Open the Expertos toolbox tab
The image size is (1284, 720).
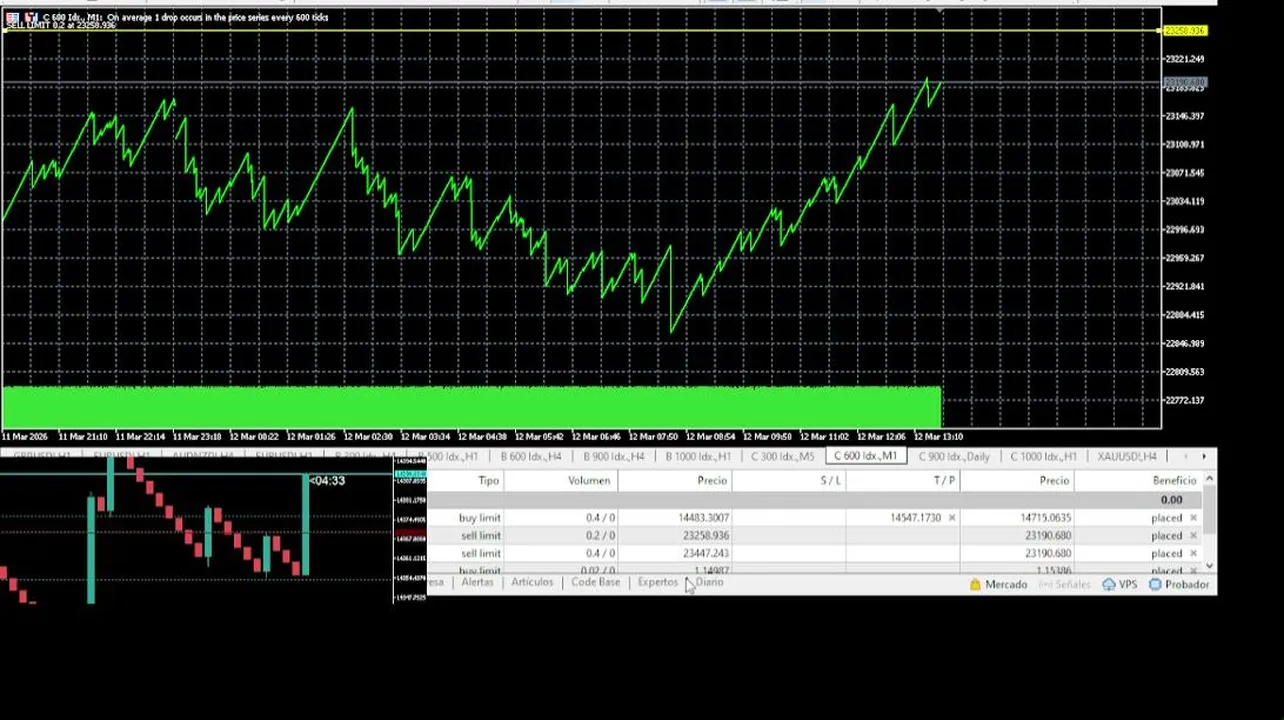(657, 582)
